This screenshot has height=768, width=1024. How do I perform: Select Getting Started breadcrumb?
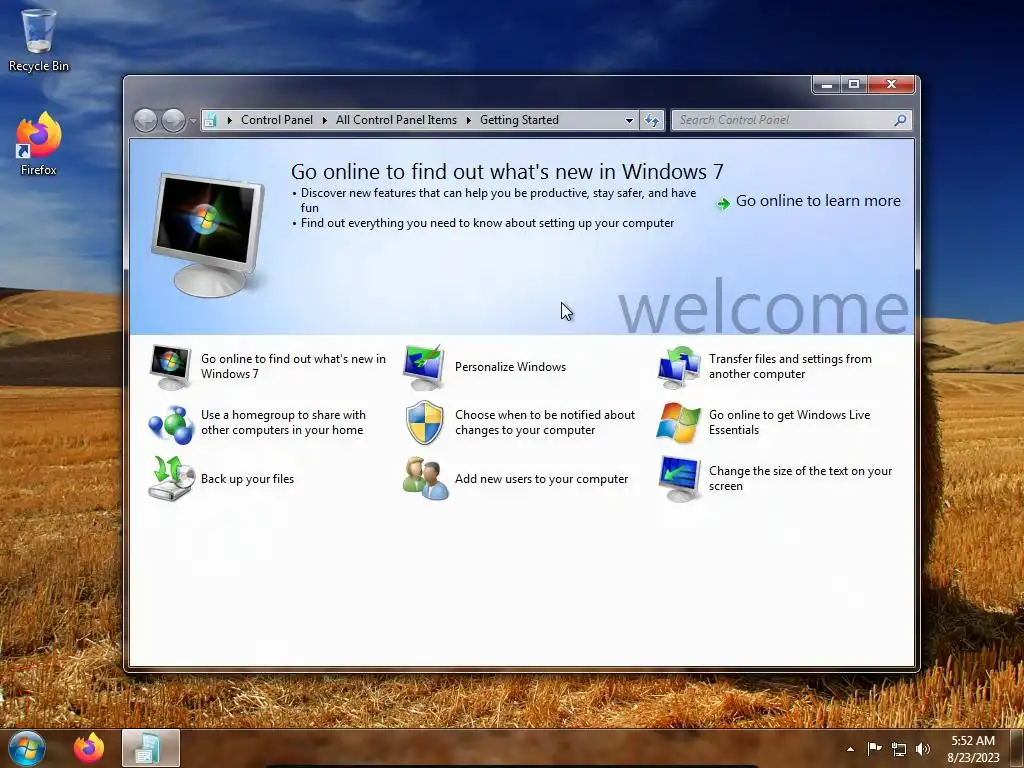(519, 120)
